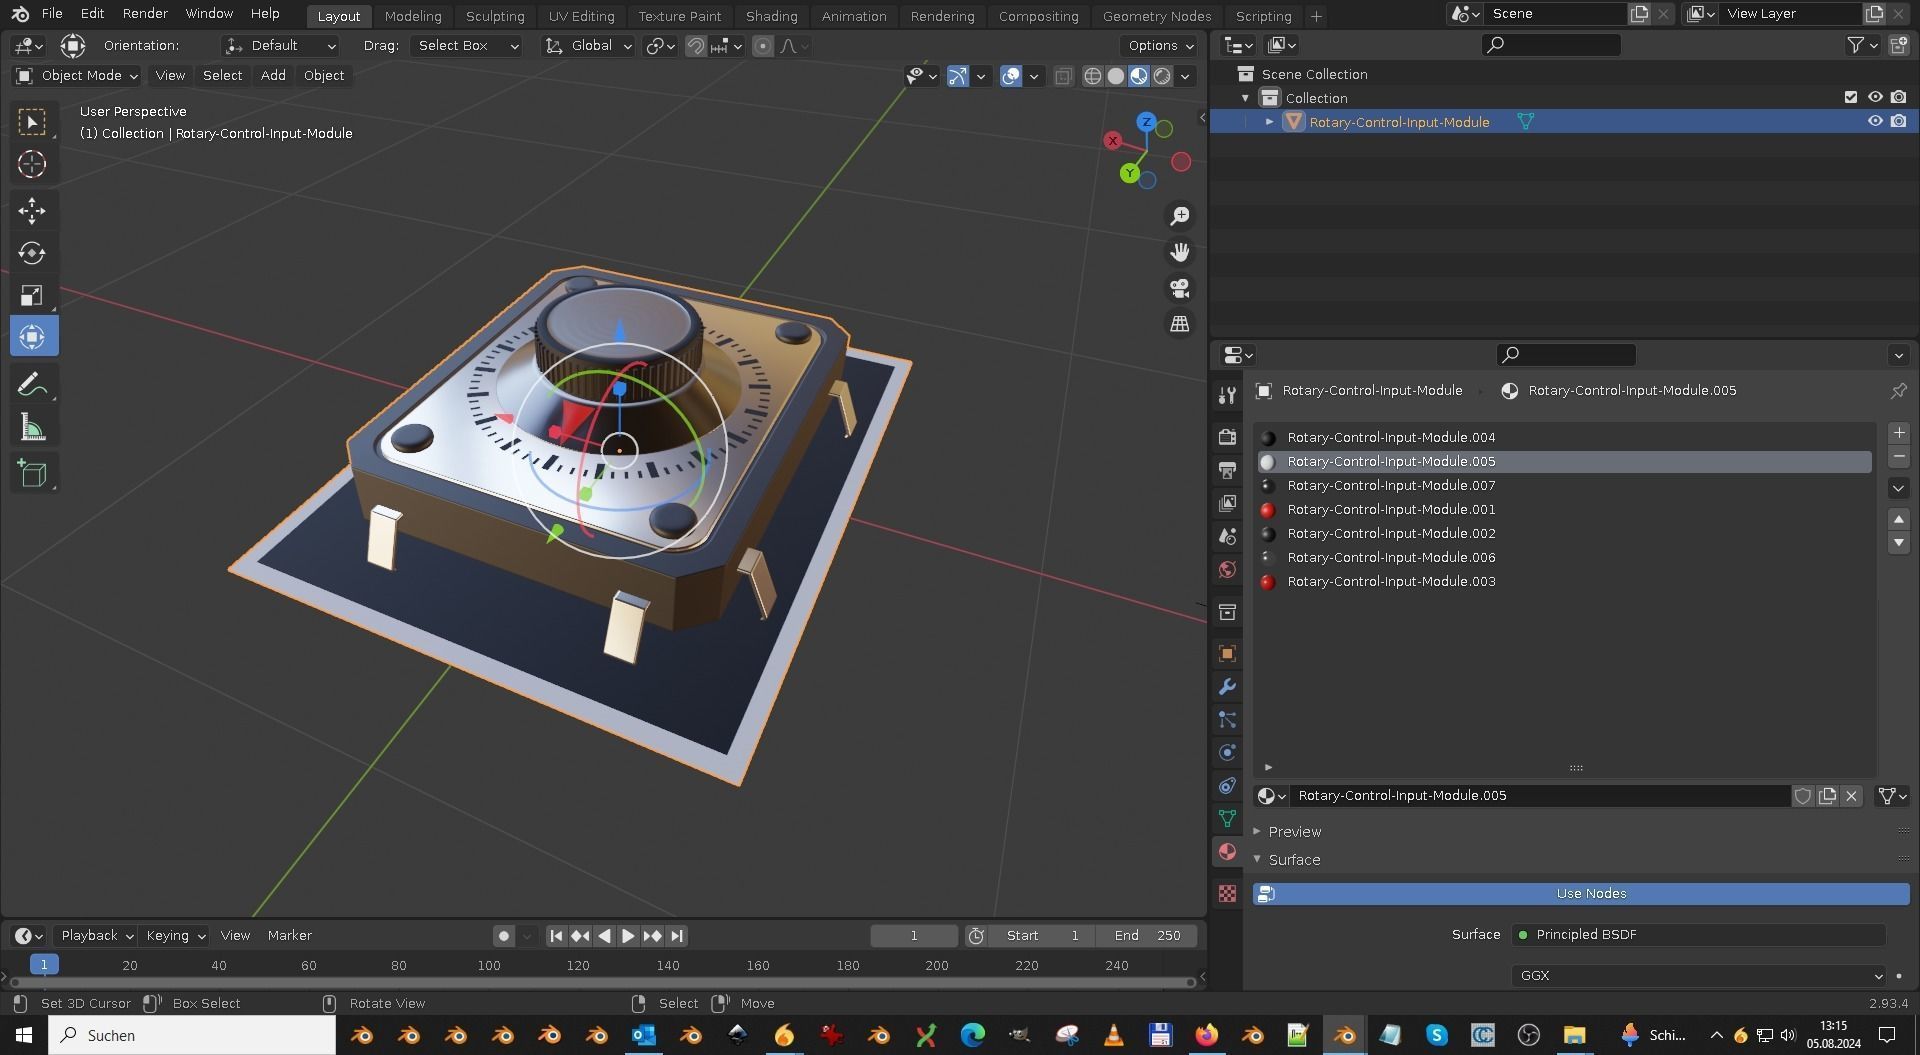Open Physics properties tab
The width and height of the screenshot is (1920, 1055).
tap(1227, 753)
